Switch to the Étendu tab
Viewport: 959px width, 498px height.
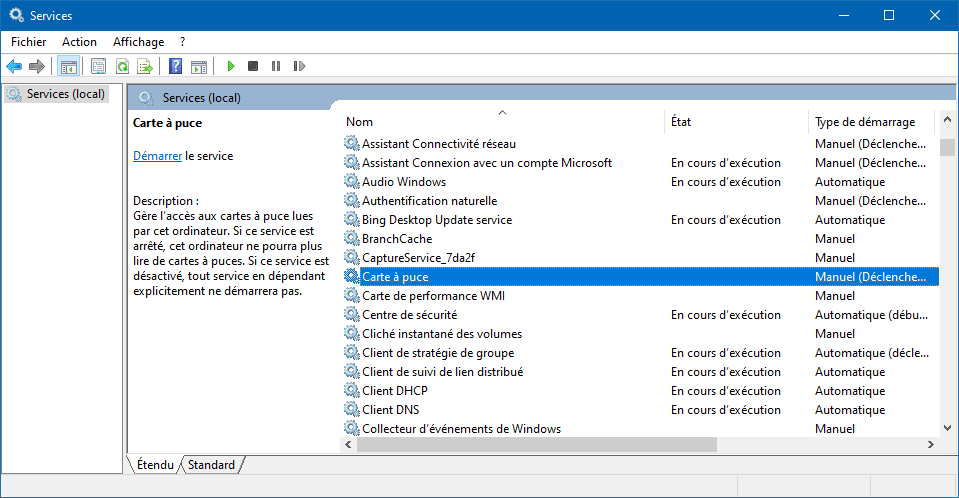tap(155, 464)
